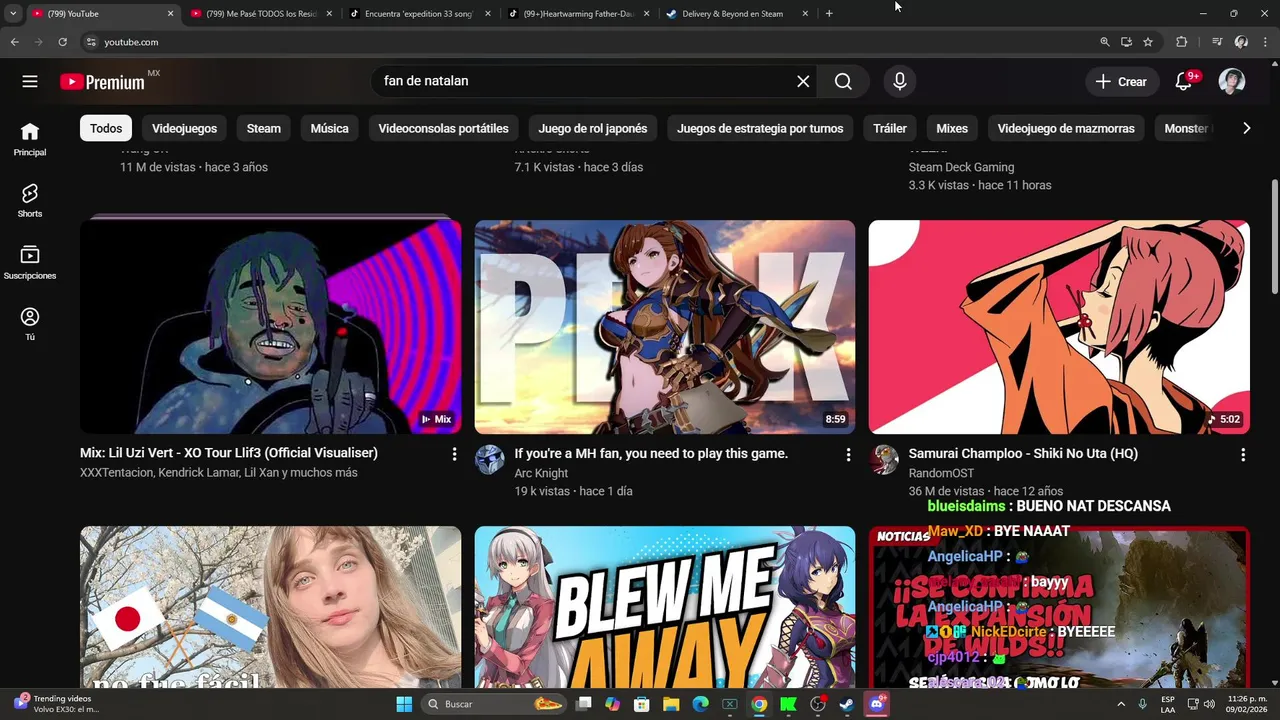
Task: Open Chrome media controls icon
Action: click(x=1217, y=42)
